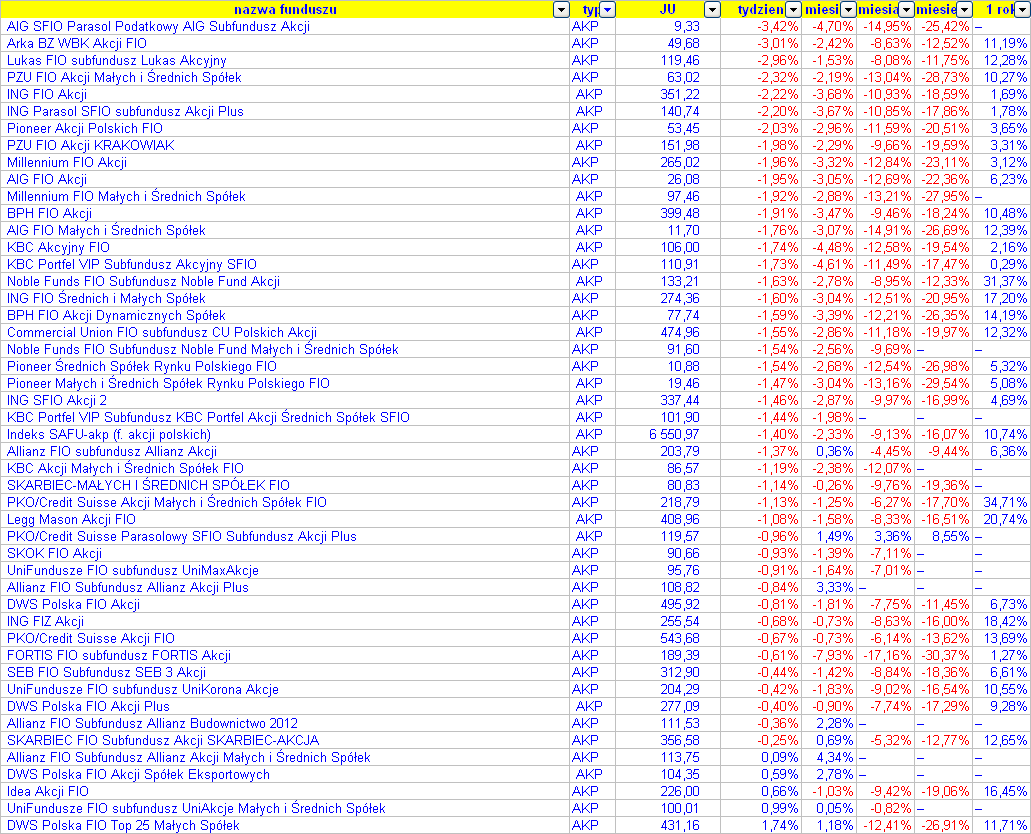The width and height of the screenshot is (1031, 834).
Task: Click 'PZU FIO Akcji KRAKOWIAK' fund name
Action: pos(91,145)
